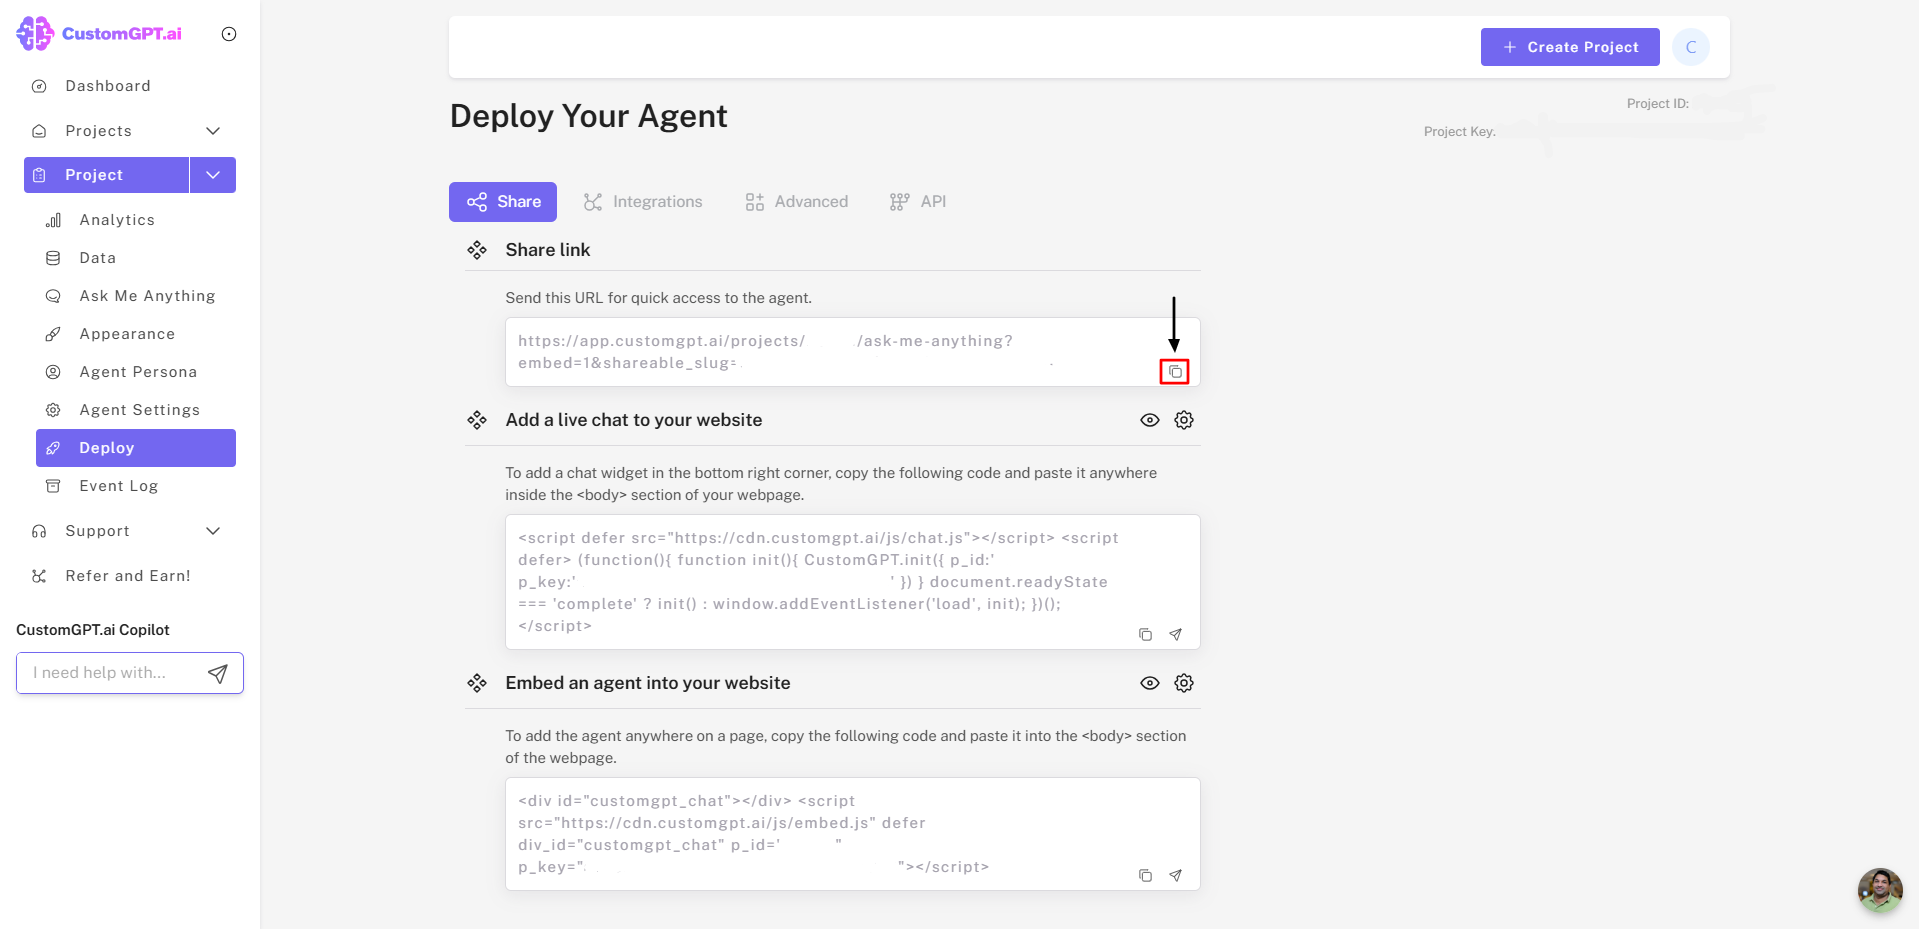Click Support headset icon
1919x929 pixels.
pos(40,531)
